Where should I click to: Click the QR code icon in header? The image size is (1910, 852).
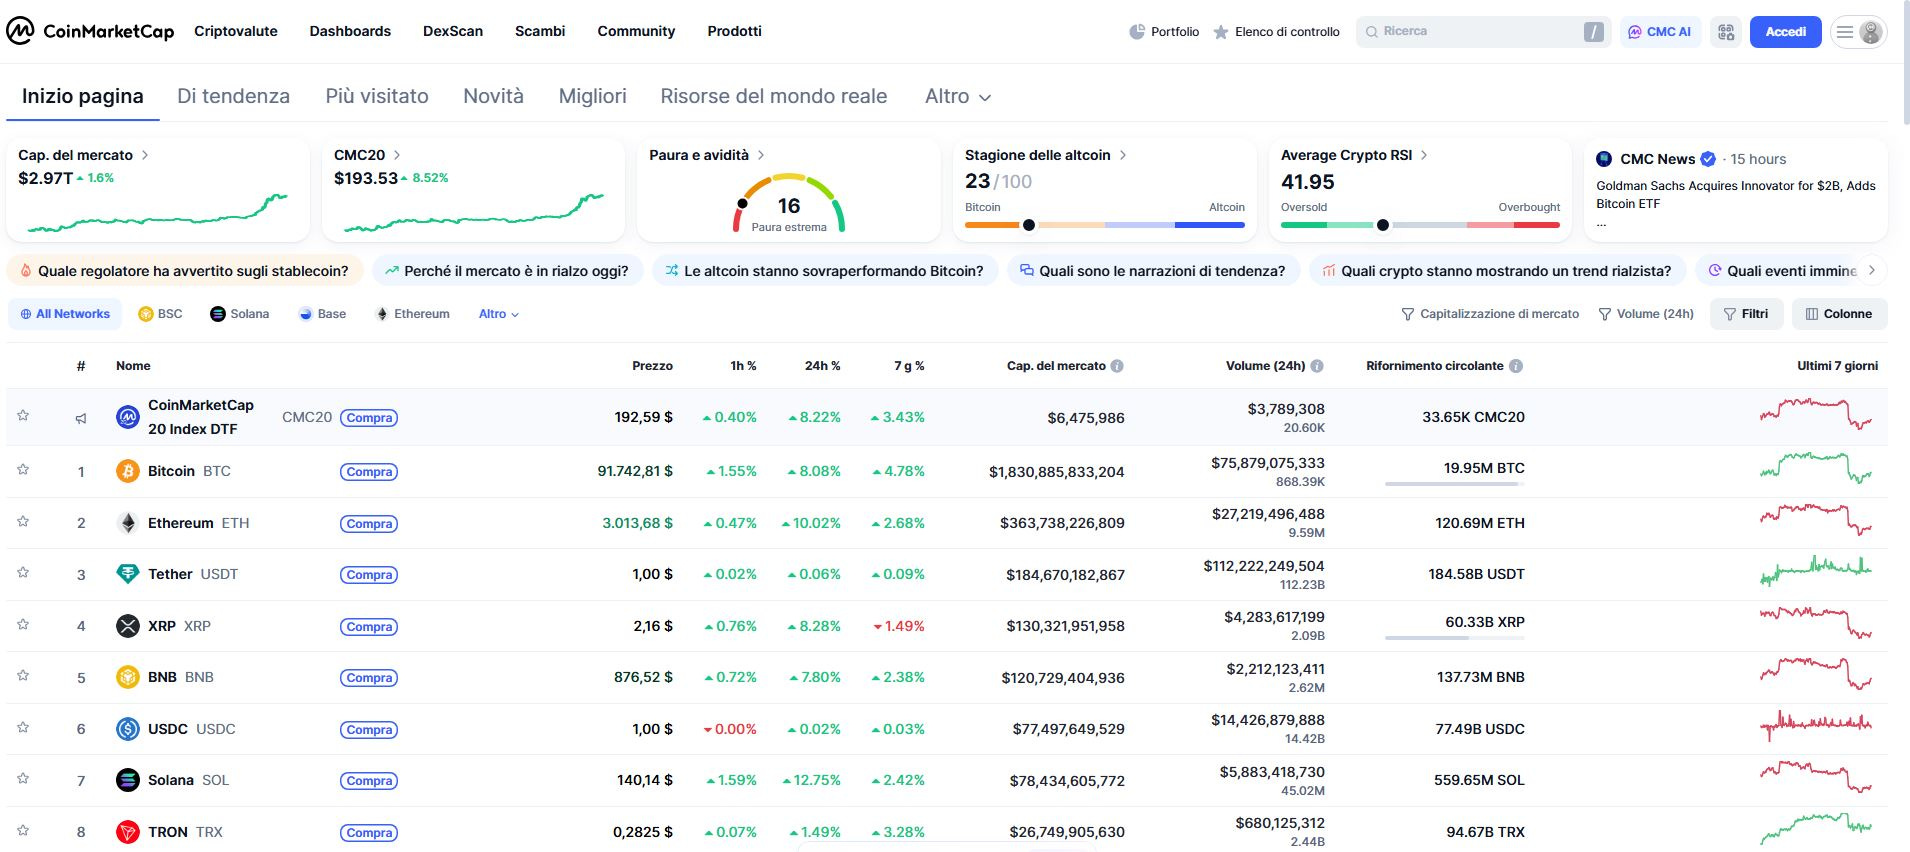(x=1726, y=32)
